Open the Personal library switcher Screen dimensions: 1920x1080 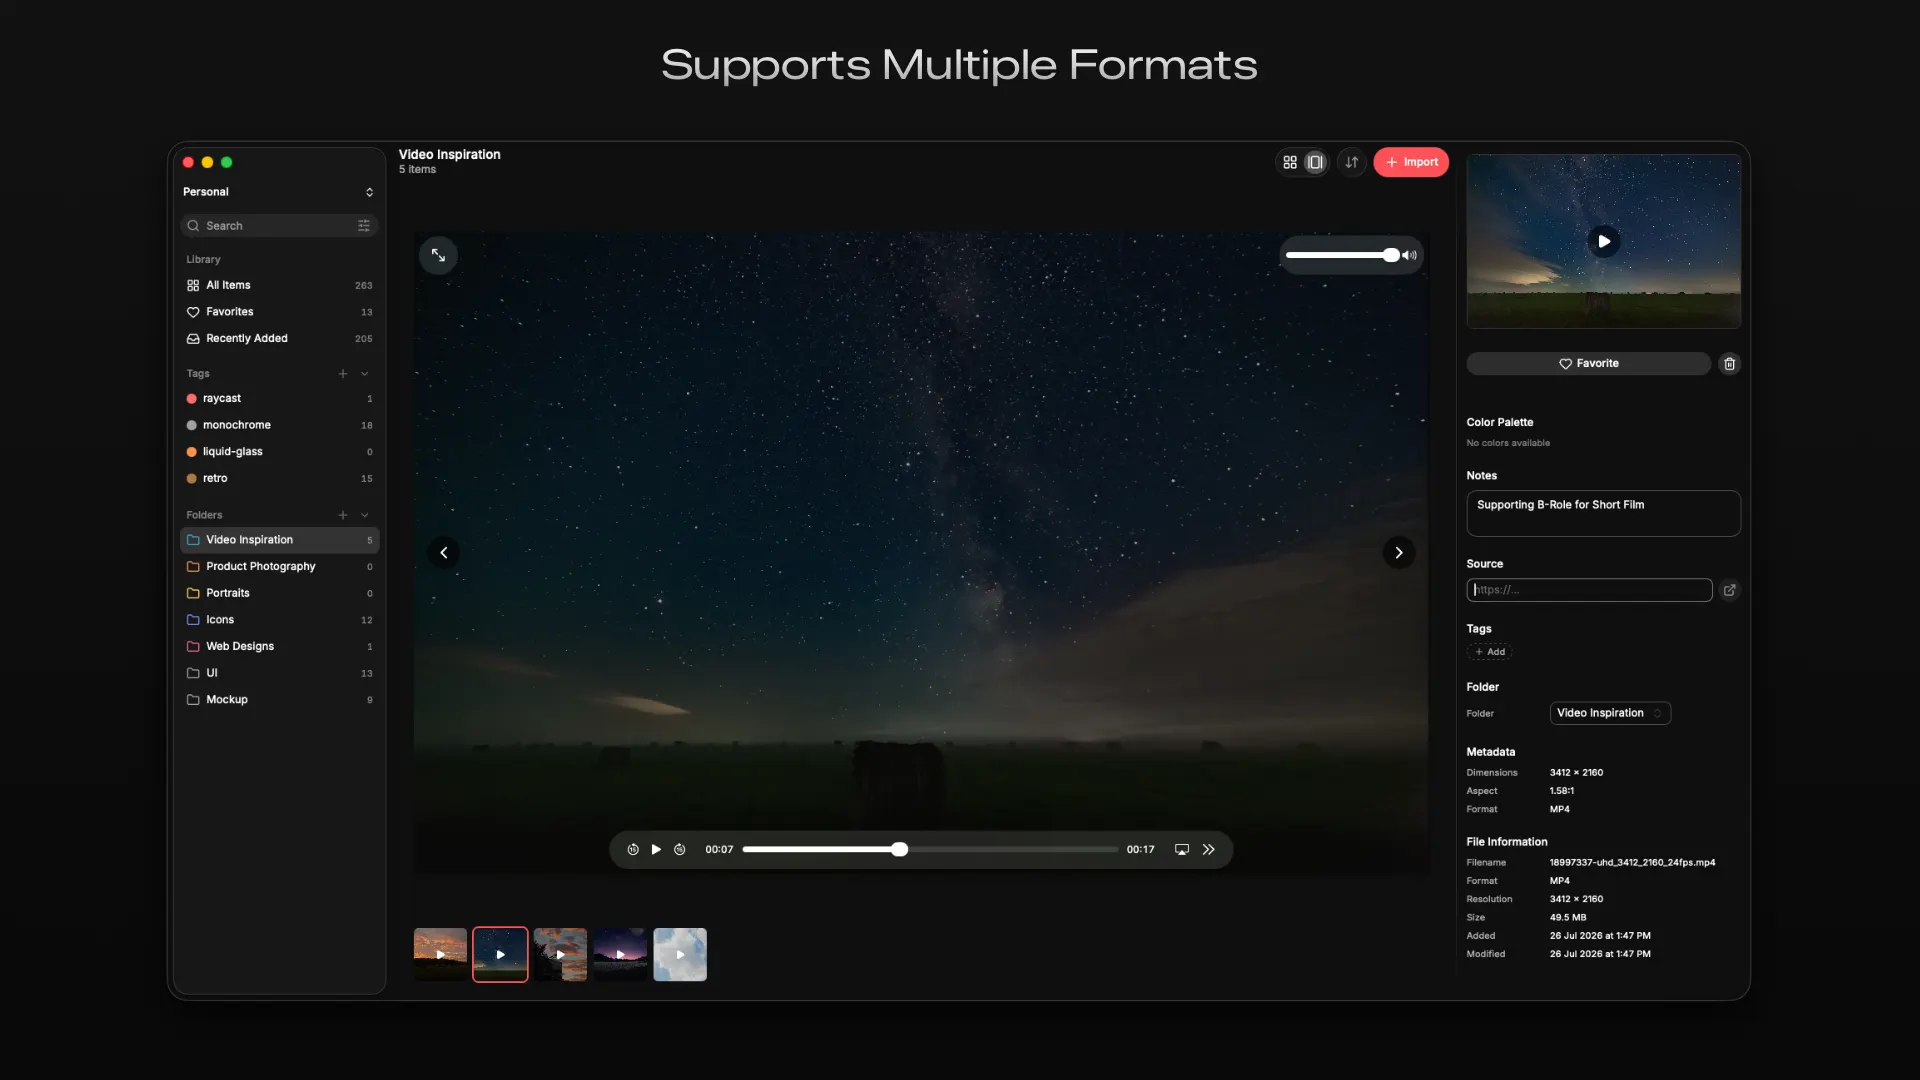(x=279, y=192)
